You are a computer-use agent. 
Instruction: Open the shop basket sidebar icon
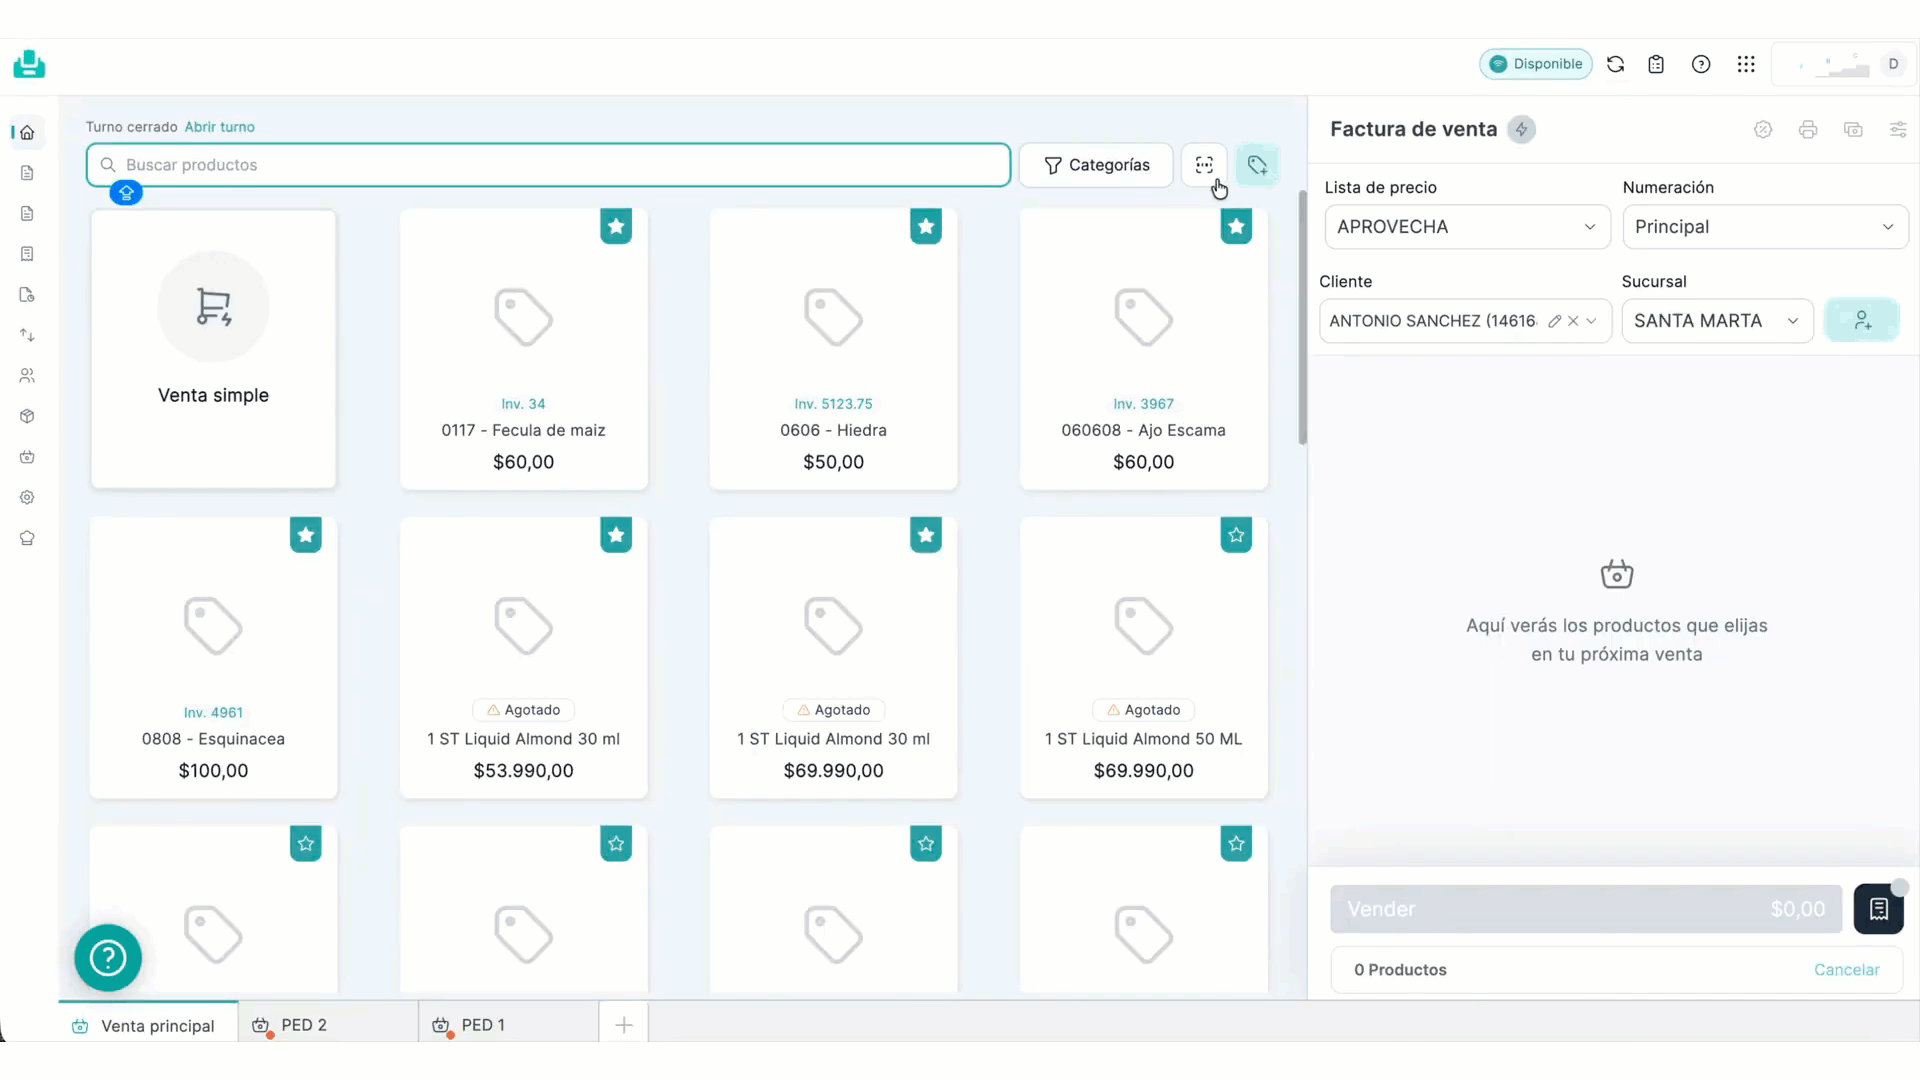tap(27, 457)
